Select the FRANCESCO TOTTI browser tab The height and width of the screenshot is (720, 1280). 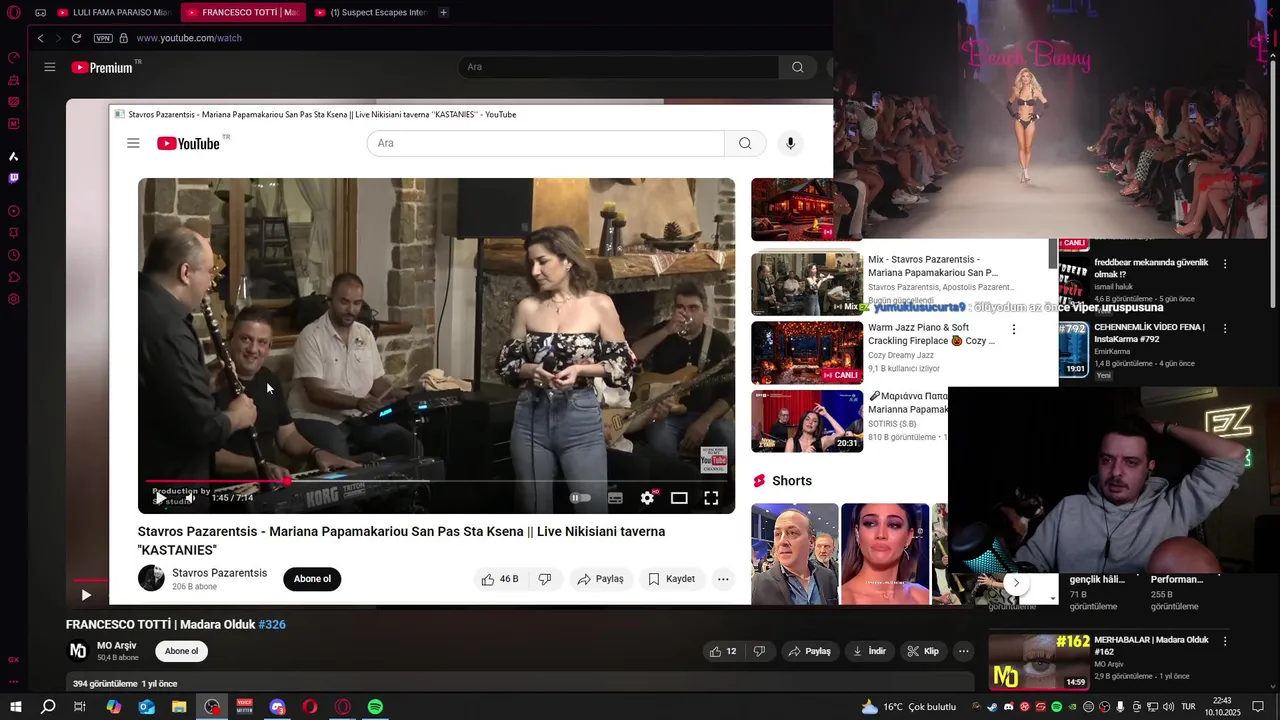point(243,13)
